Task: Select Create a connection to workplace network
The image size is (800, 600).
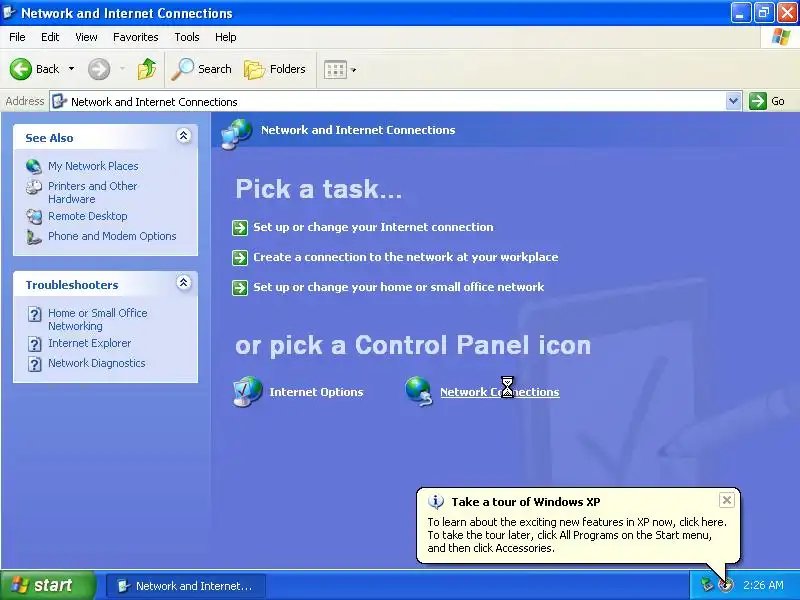Action: point(406,257)
